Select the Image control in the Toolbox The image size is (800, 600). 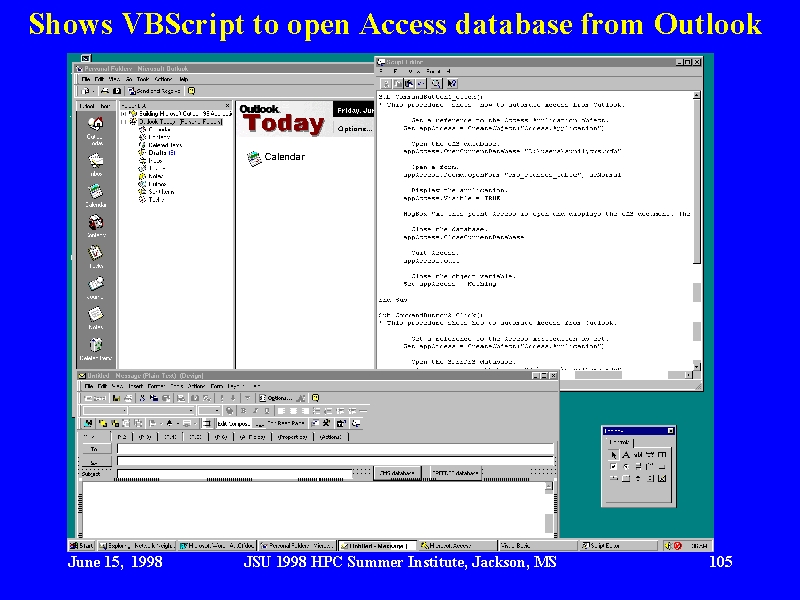tap(662, 478)
